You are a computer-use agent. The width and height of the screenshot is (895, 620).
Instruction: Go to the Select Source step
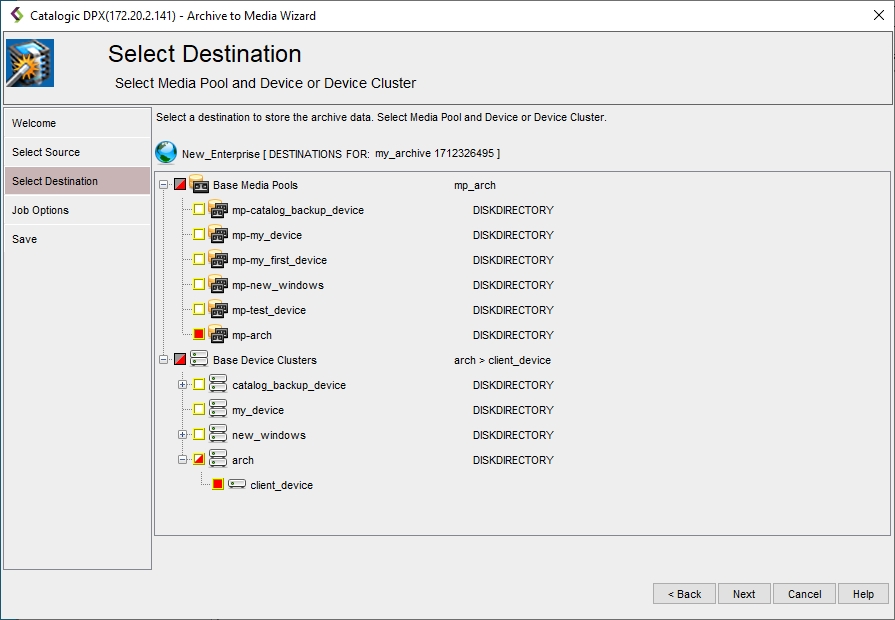click(x=46, y=152)
